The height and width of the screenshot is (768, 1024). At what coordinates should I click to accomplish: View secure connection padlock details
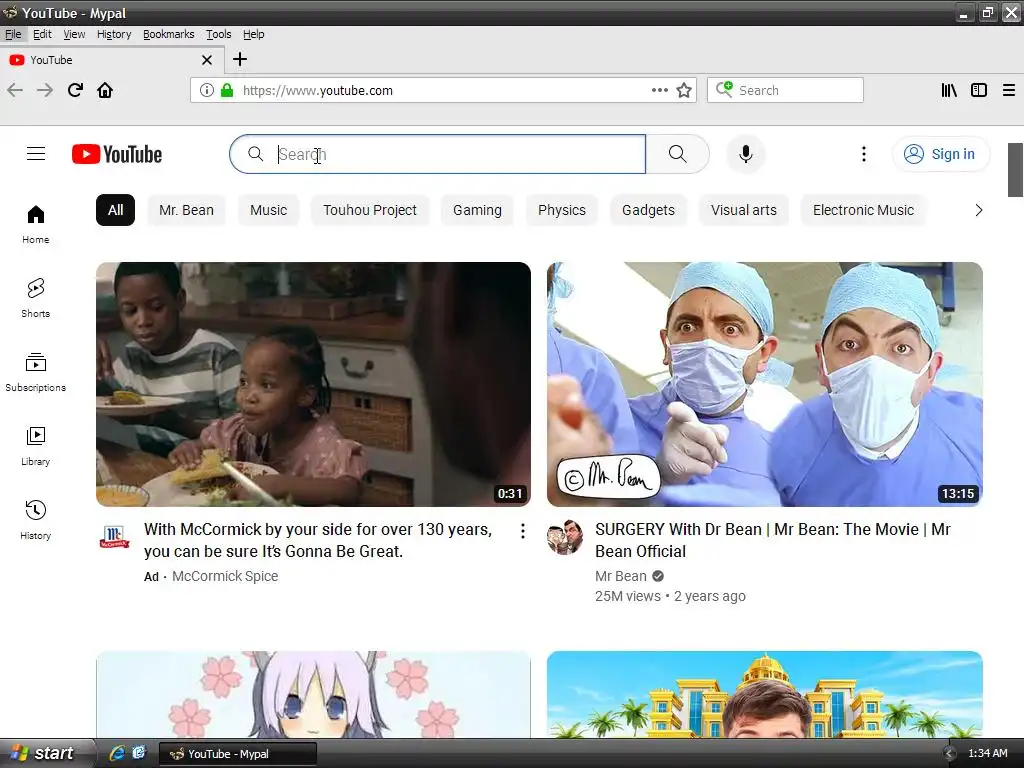227,90
